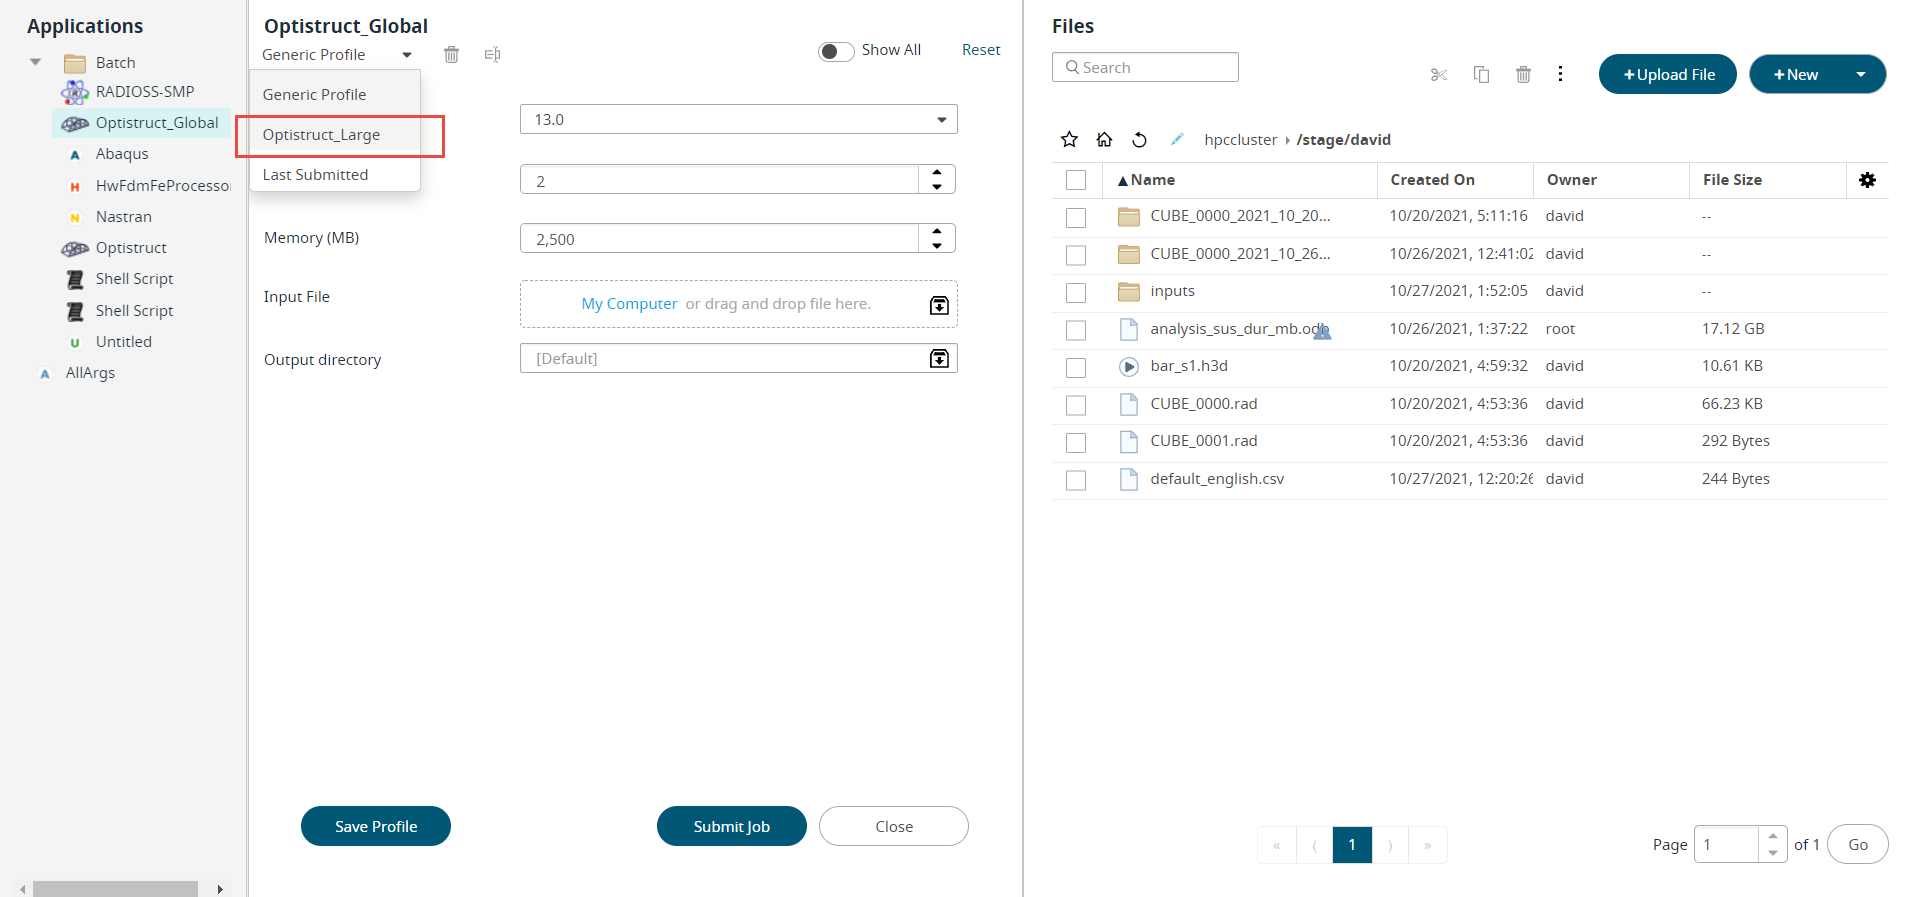Choose Last Submitted from profile list

[x=335, y=175]
